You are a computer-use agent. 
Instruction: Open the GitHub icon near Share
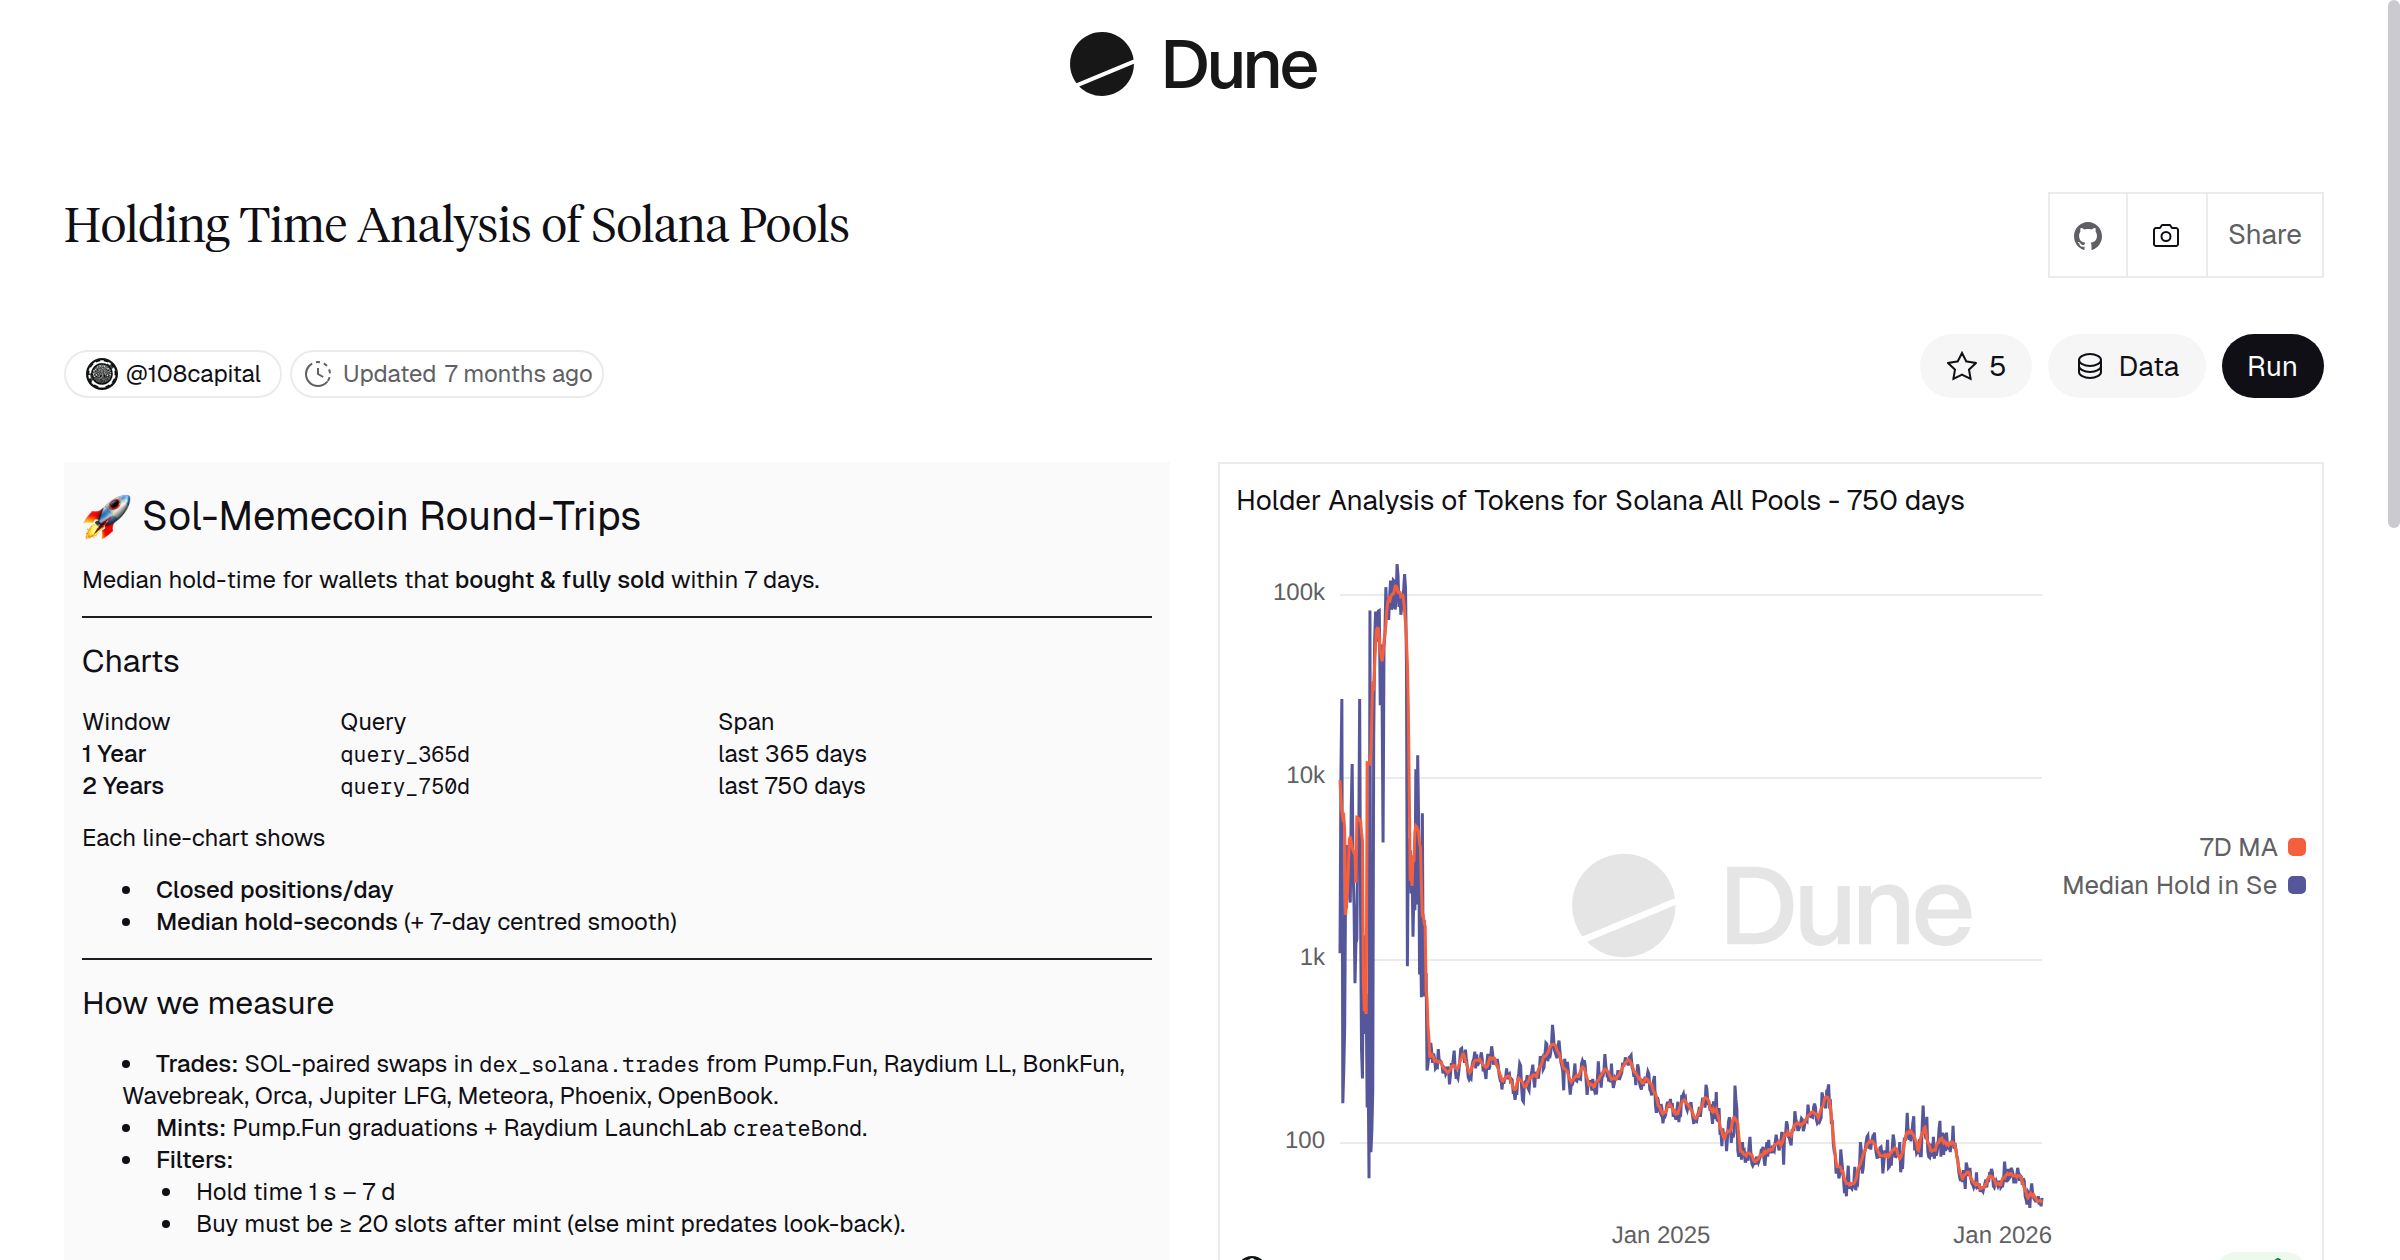click(2088, 235)
